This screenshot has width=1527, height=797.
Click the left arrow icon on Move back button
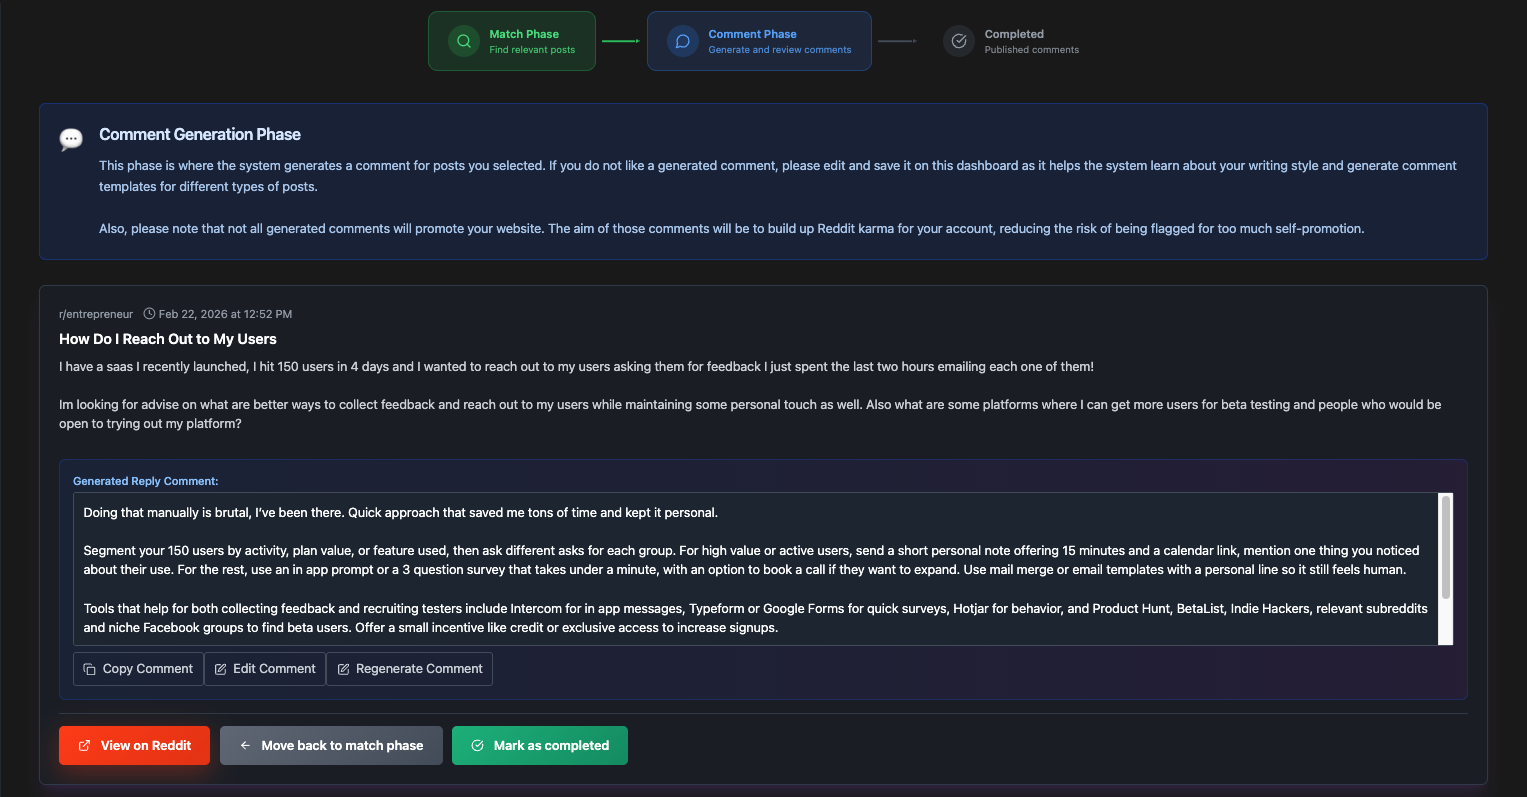245,746
